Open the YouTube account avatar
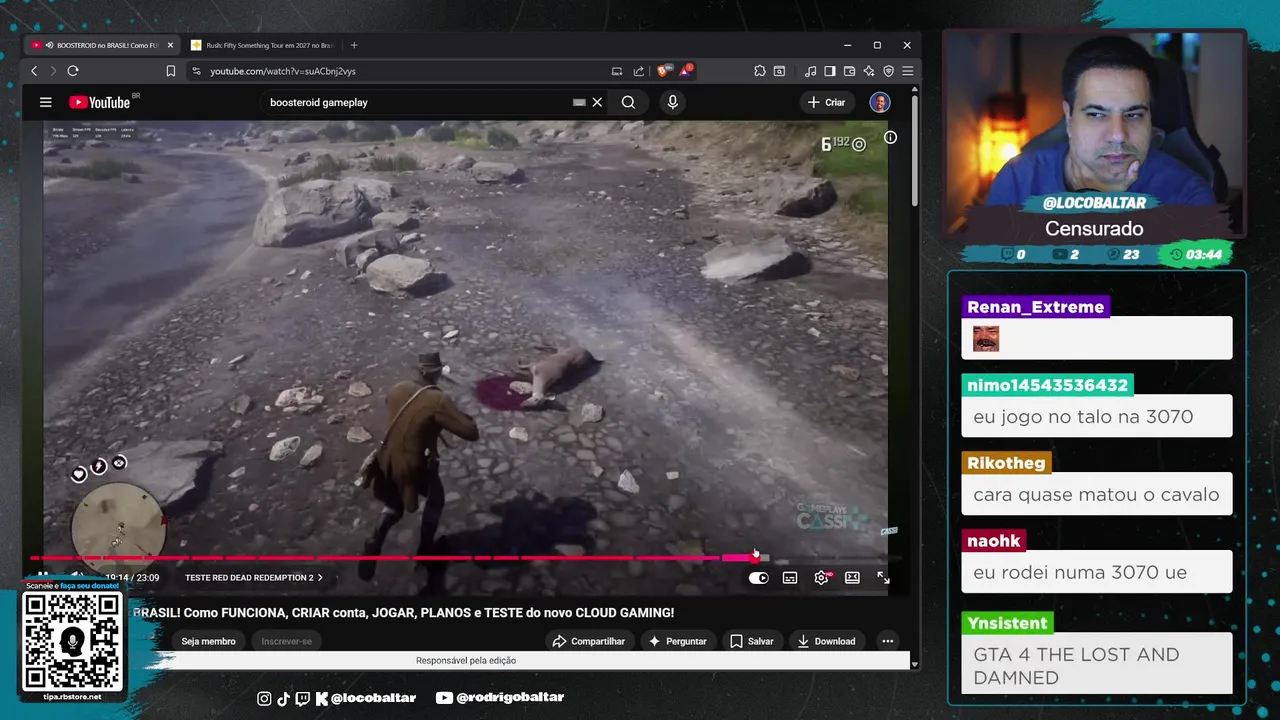This screenshot has height=720, width=1280. (x=879, y=102)
